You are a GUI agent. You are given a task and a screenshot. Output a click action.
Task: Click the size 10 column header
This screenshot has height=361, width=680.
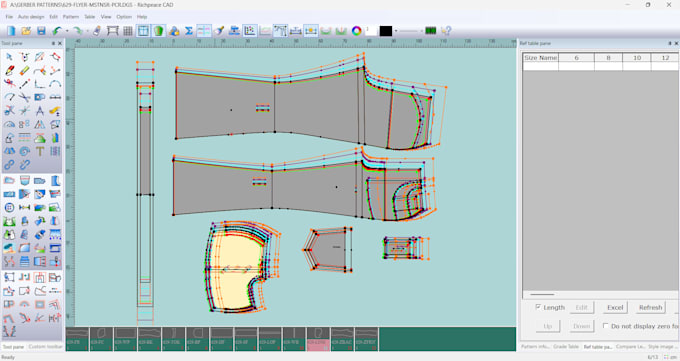[637, 58]
